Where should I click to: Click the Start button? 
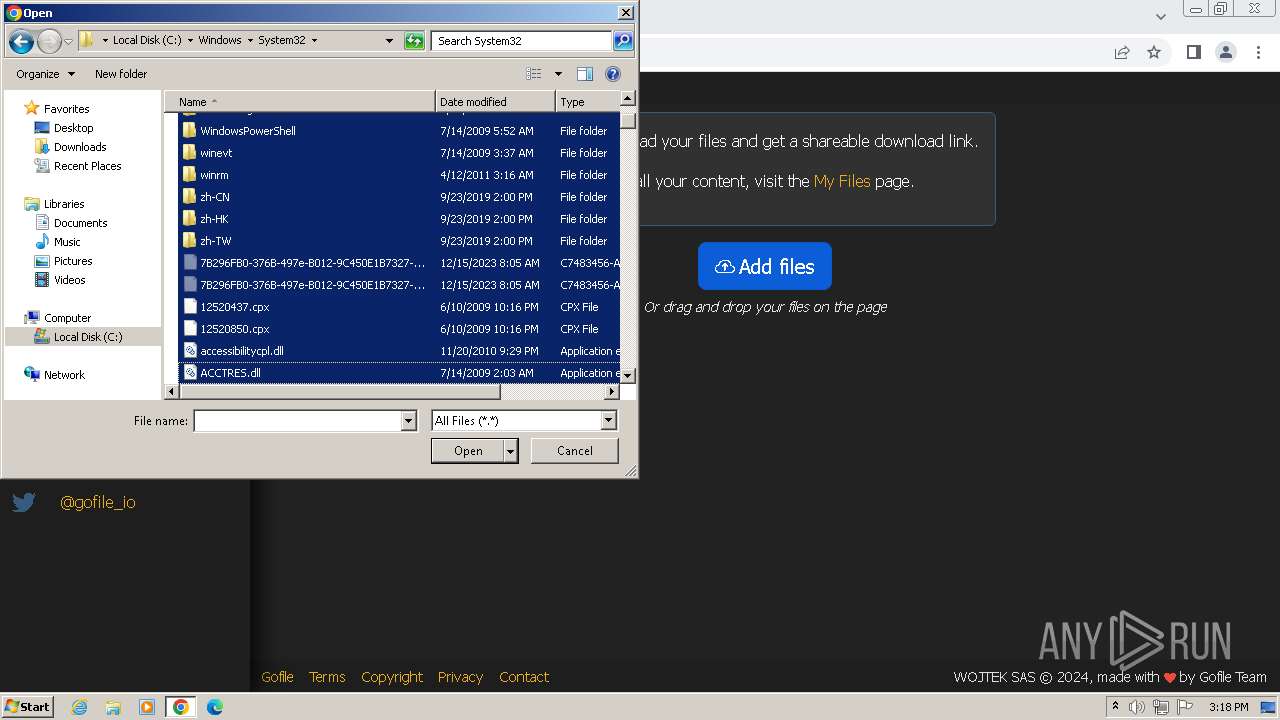point(28,707)
